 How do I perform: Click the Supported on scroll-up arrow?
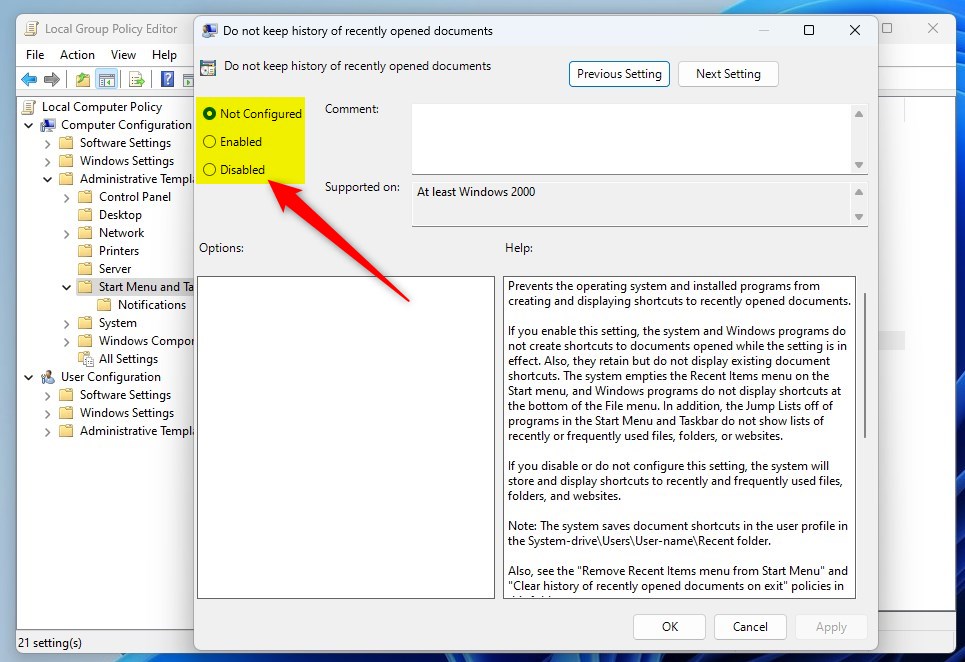[x=859, y=192]
